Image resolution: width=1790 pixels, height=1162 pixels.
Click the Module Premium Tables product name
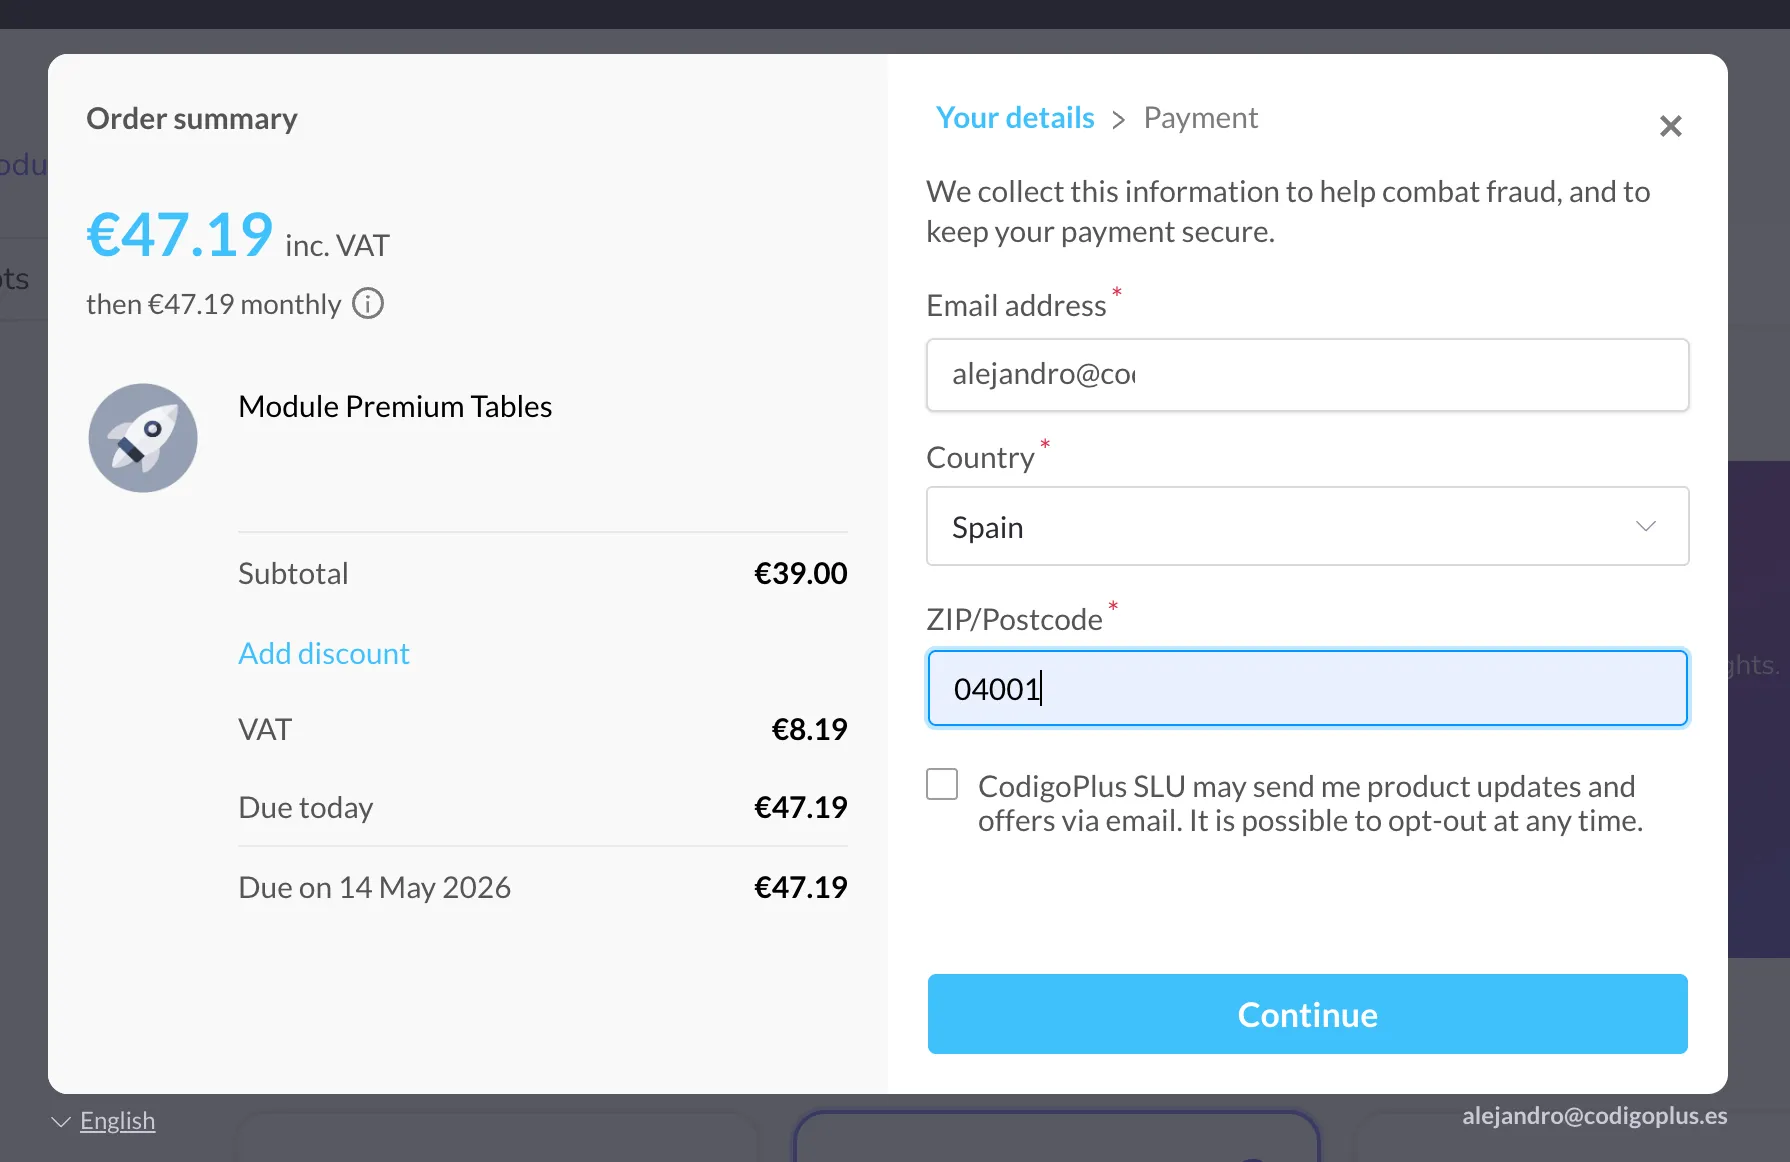[395, 407]
